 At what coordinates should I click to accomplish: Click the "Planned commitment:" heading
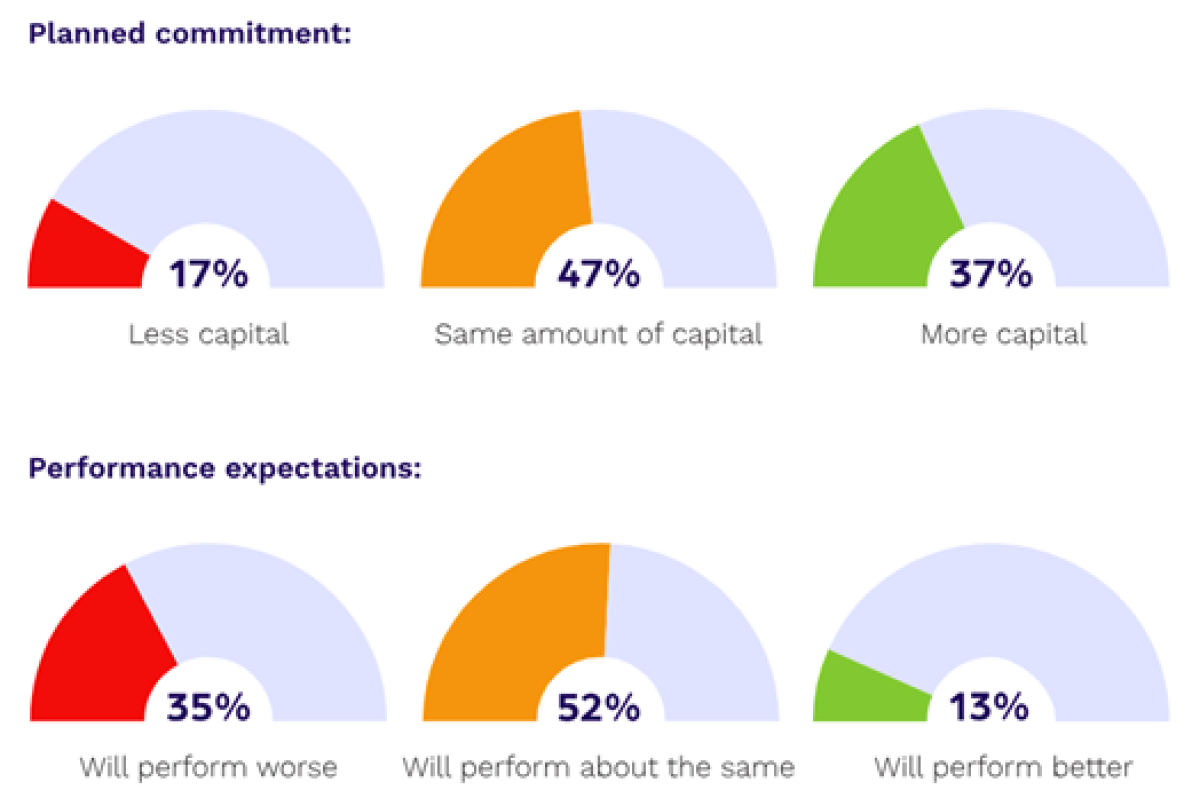(x=192, y=34)
